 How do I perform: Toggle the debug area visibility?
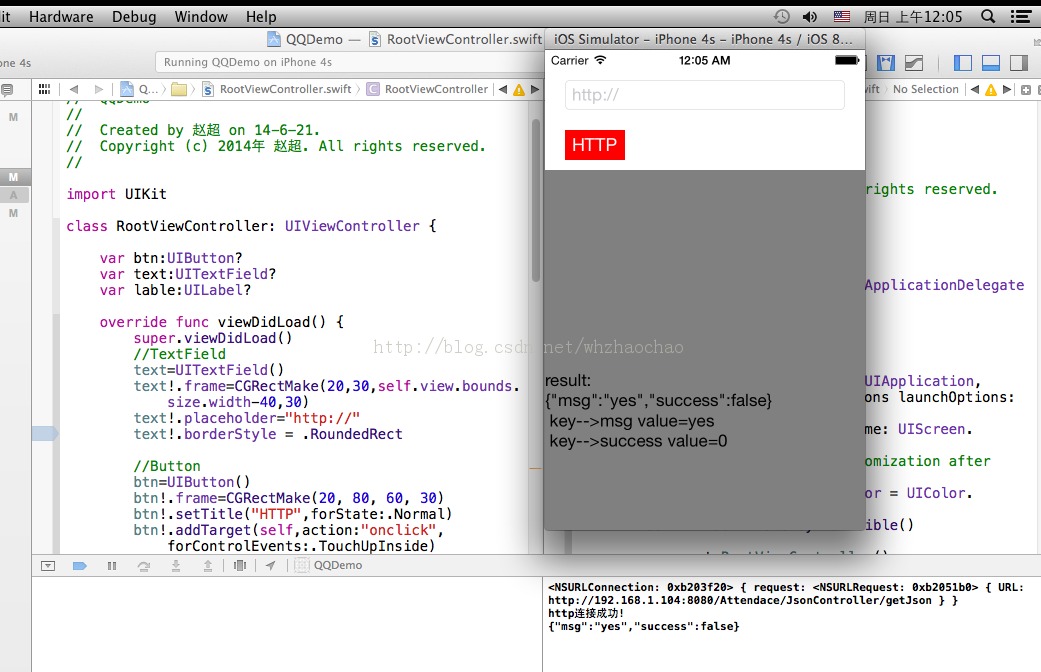pyautogui.click(x=991, y=63)
